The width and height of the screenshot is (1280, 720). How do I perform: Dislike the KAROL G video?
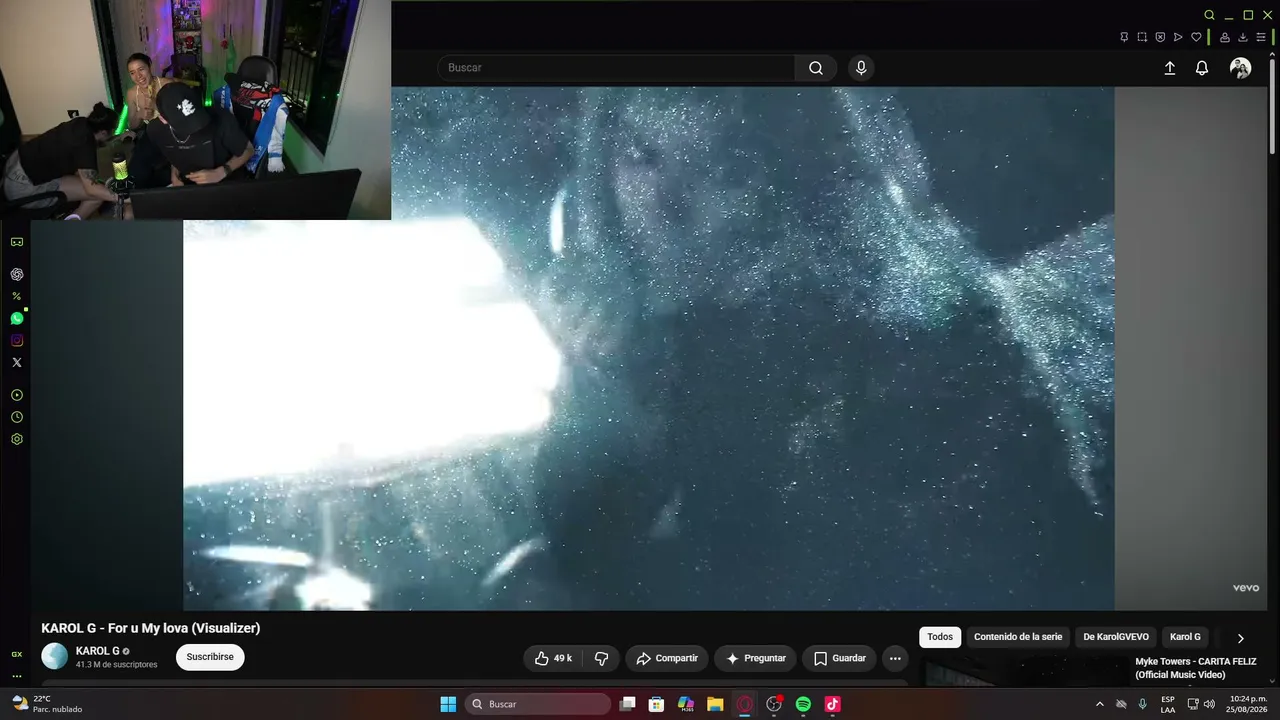click(602, 658)
